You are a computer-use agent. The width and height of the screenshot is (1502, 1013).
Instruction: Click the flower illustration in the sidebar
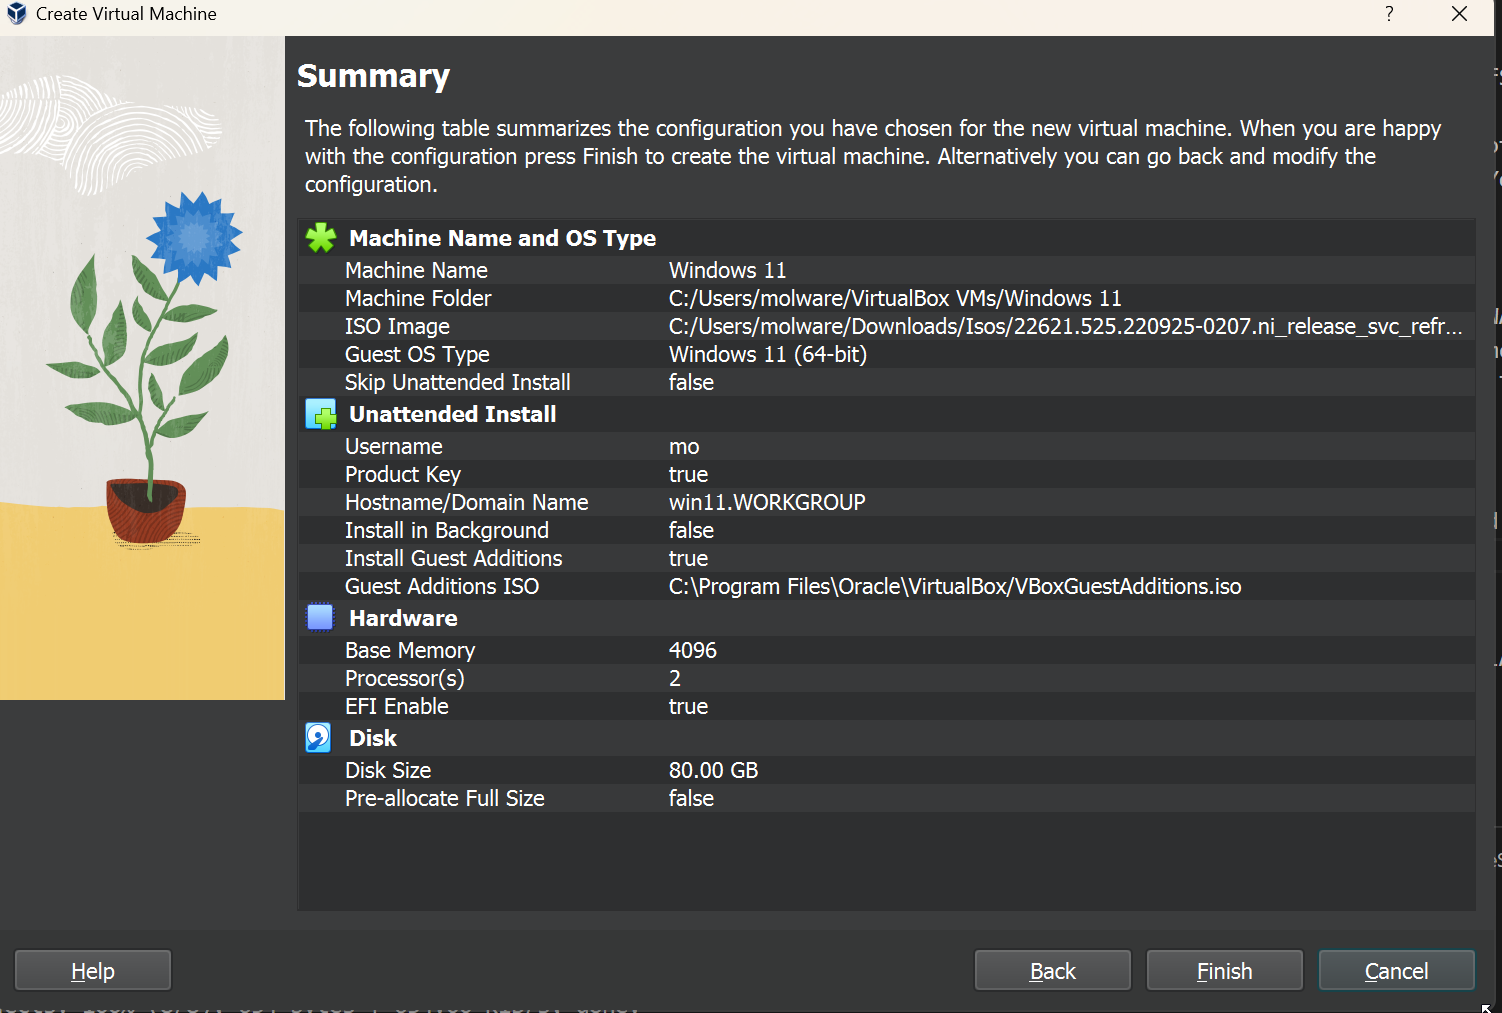150,370
